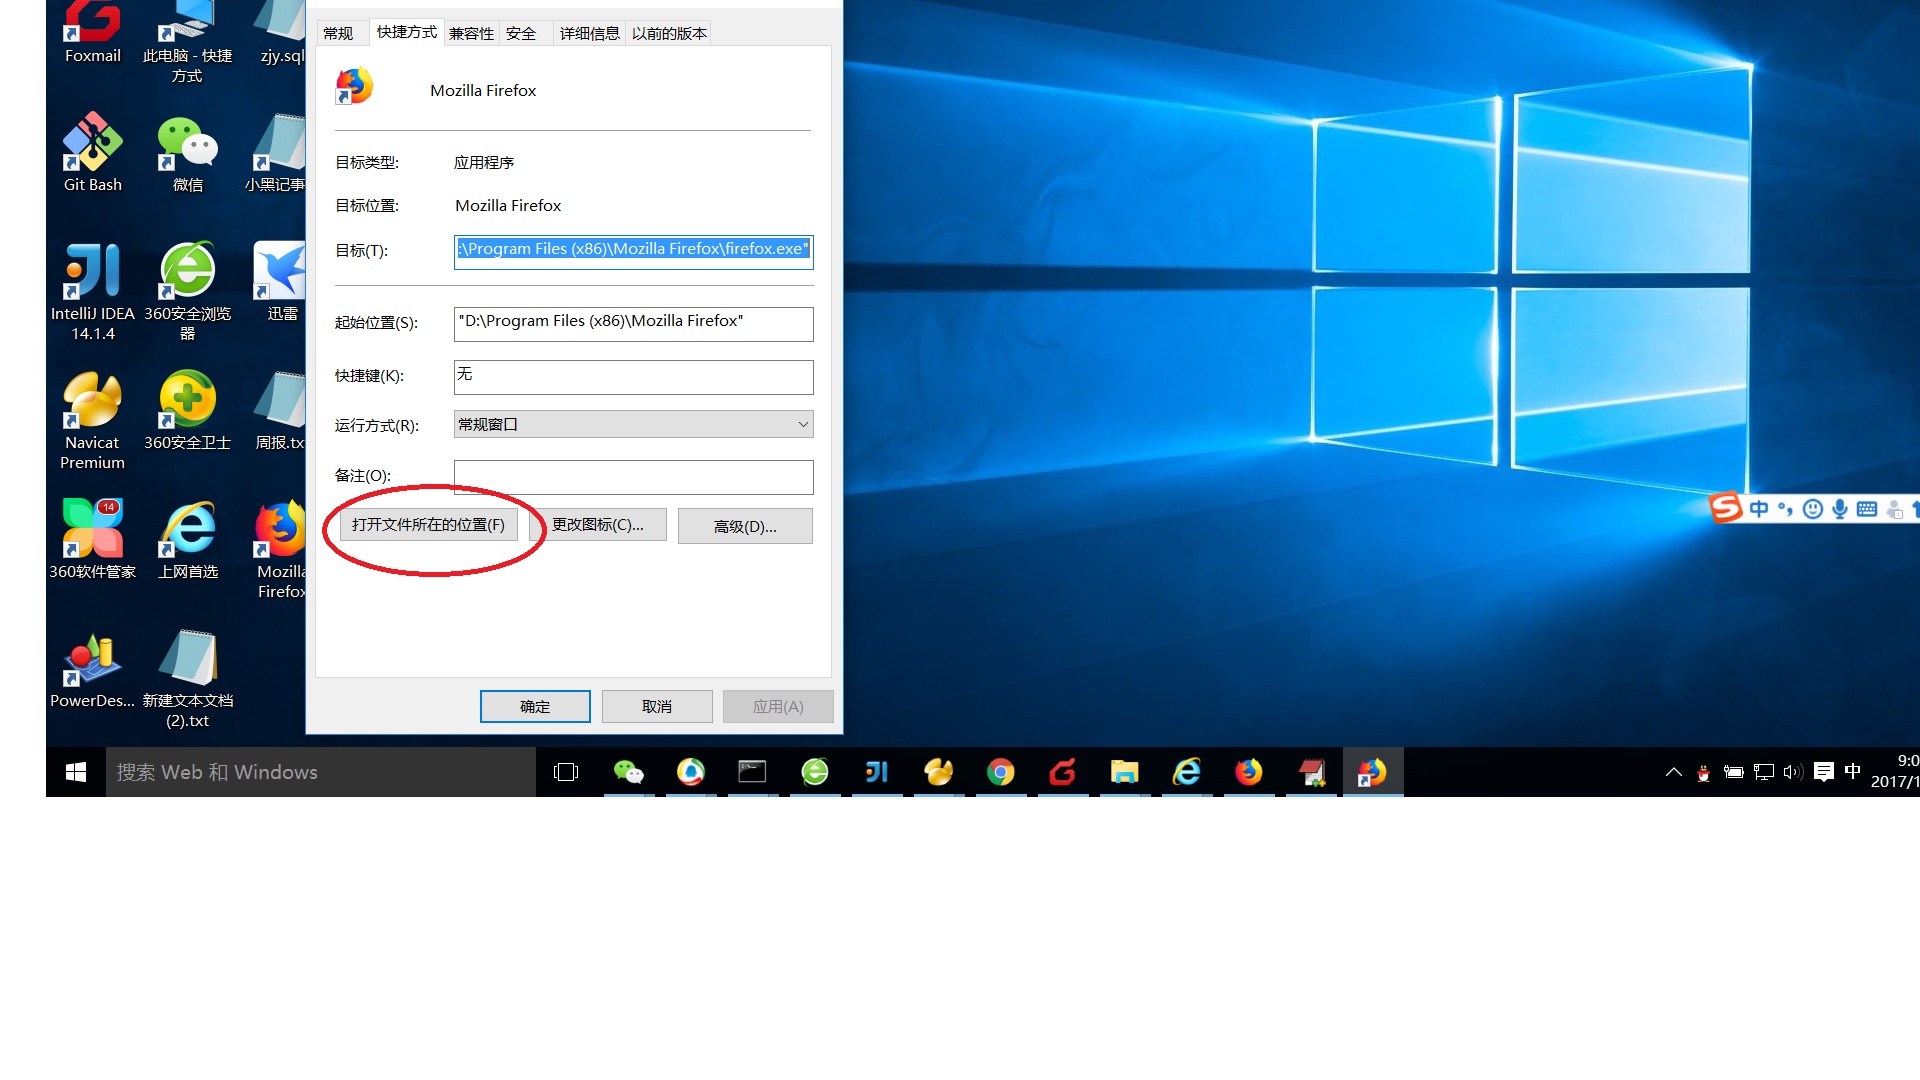Open Foxmail from the taskbar

click(x=1062, y=772)
